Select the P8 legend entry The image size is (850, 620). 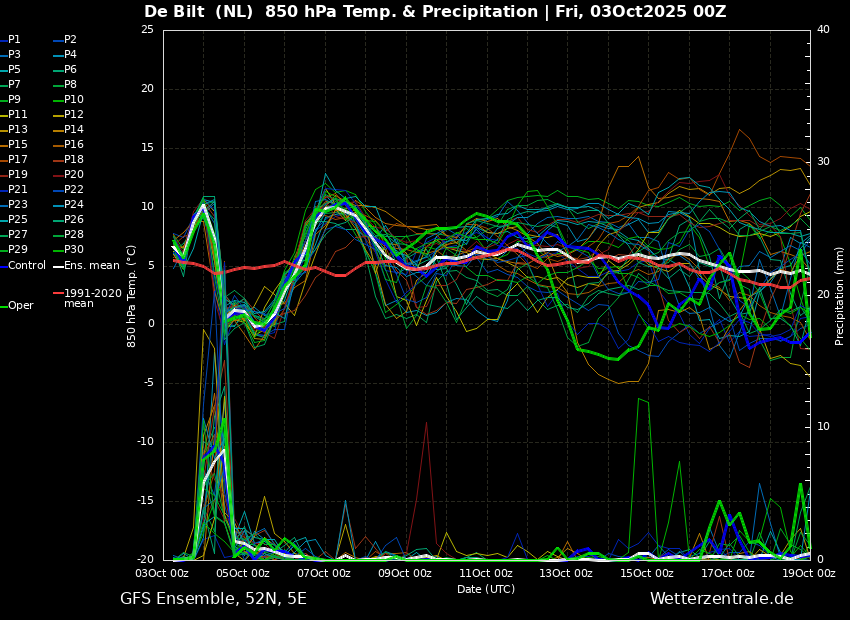pos(65,85)
